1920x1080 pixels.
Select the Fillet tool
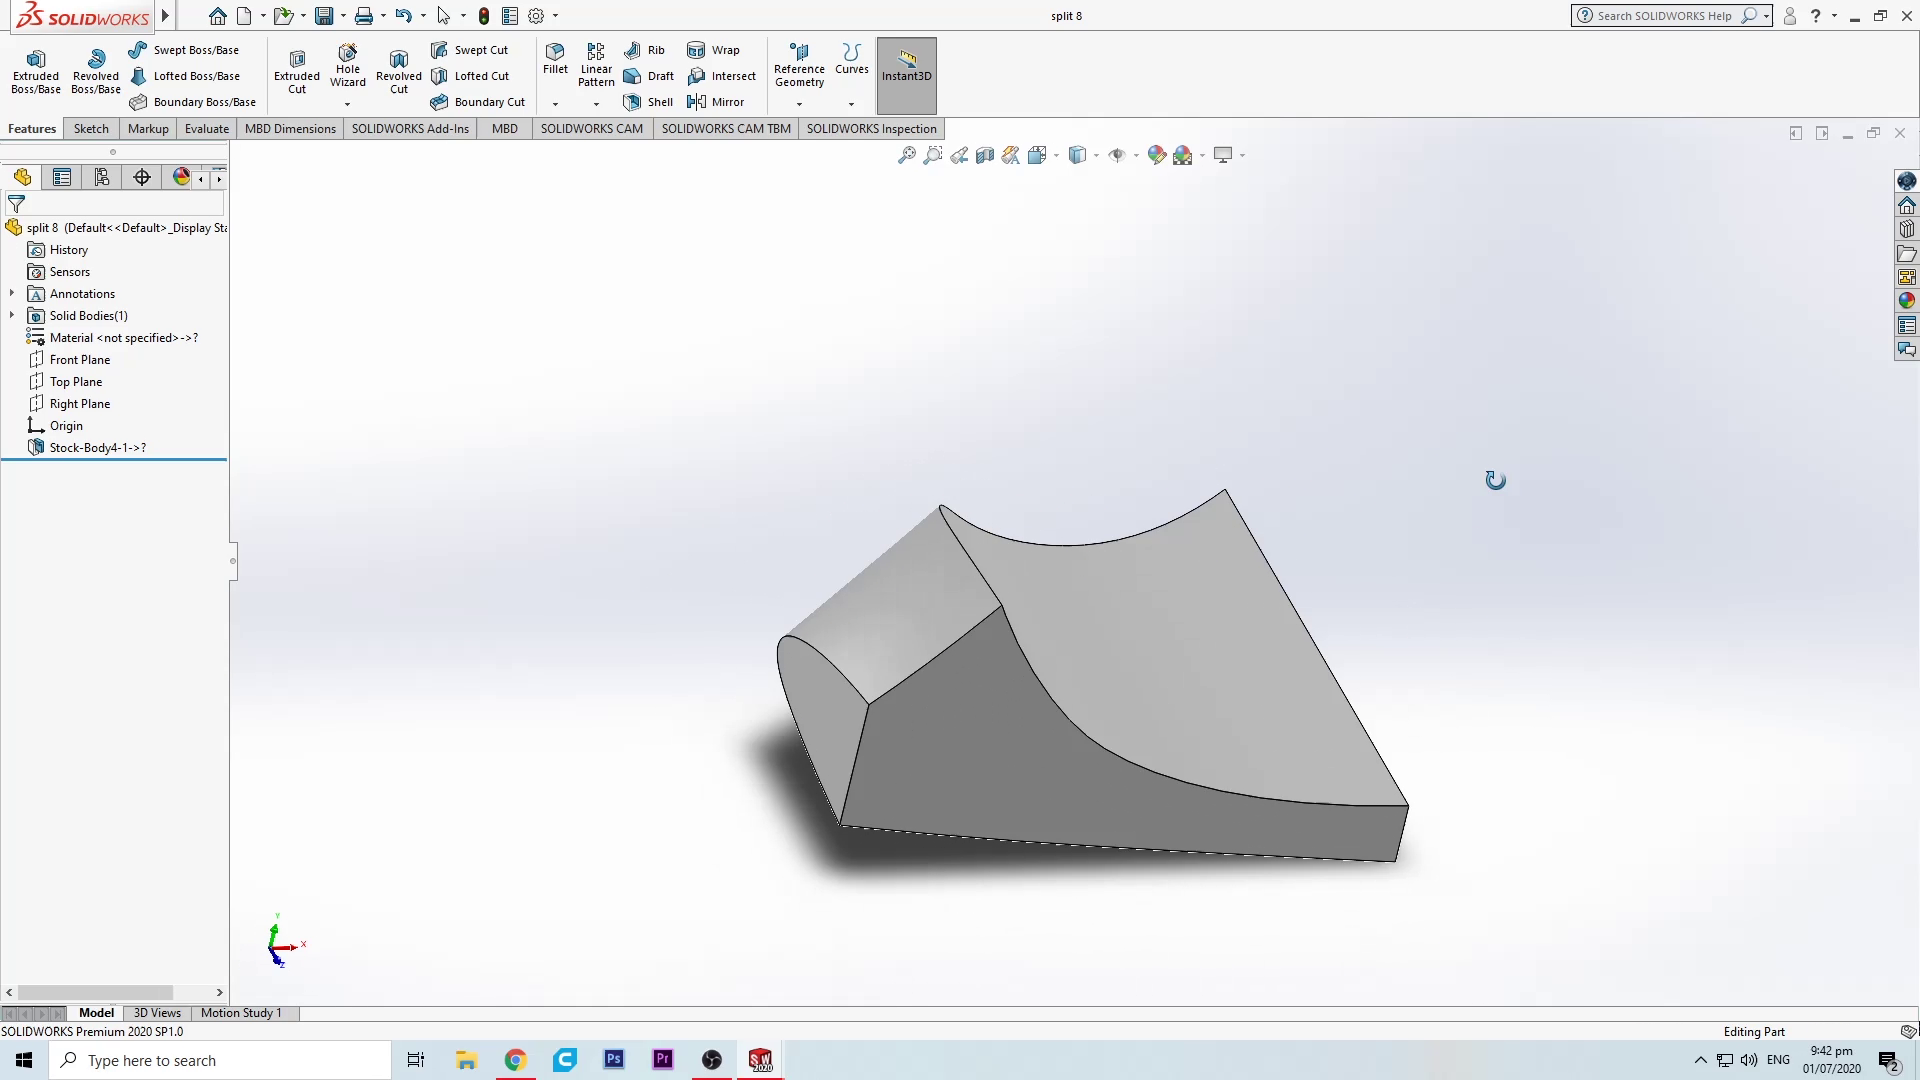tap(555, 59)
